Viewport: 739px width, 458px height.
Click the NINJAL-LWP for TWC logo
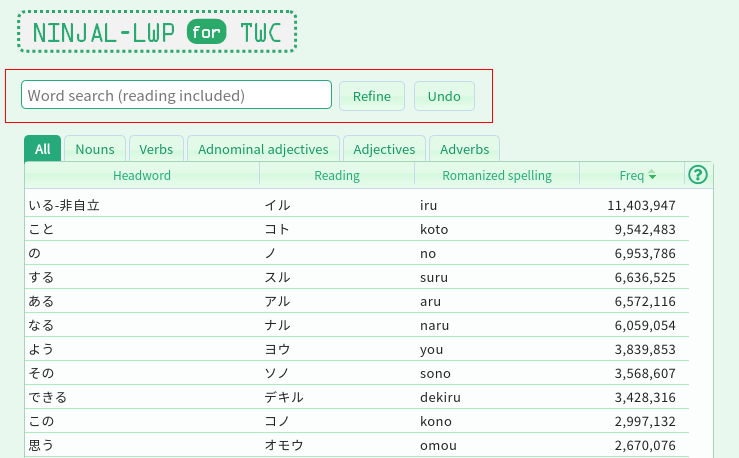click(x=158, y=32)
